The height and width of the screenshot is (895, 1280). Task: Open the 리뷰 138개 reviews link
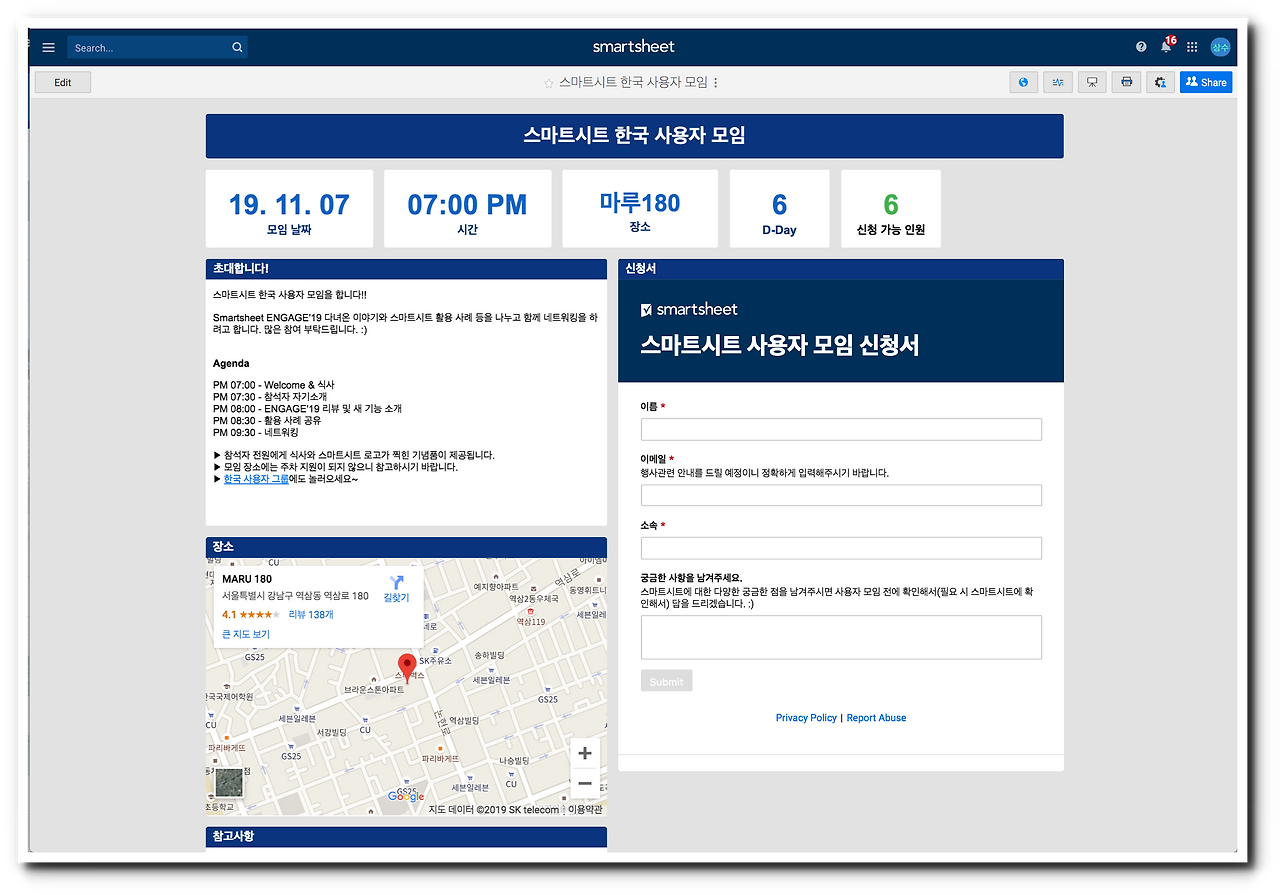click(x=311, y=615)
